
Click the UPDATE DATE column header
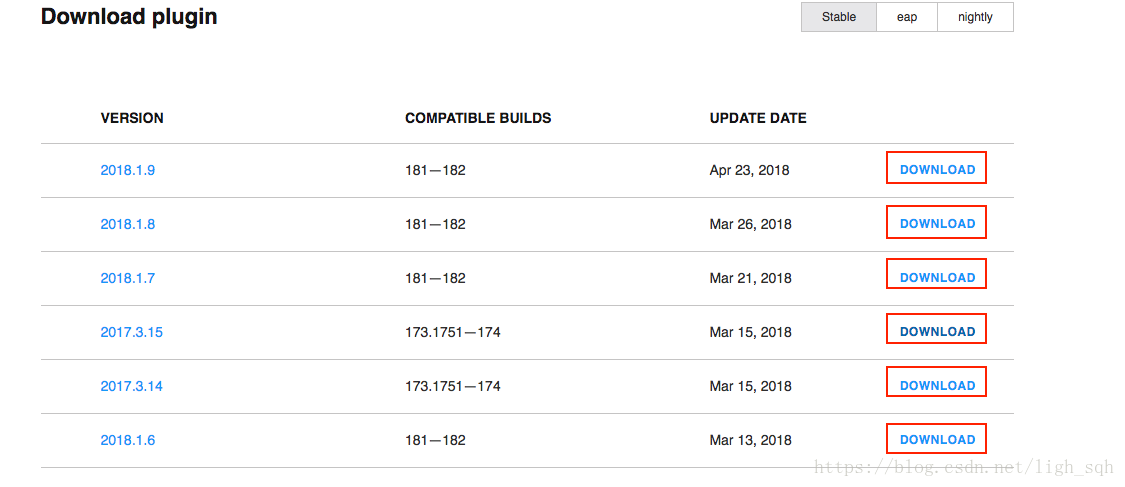pyautogui.click(x=758, y=118)
